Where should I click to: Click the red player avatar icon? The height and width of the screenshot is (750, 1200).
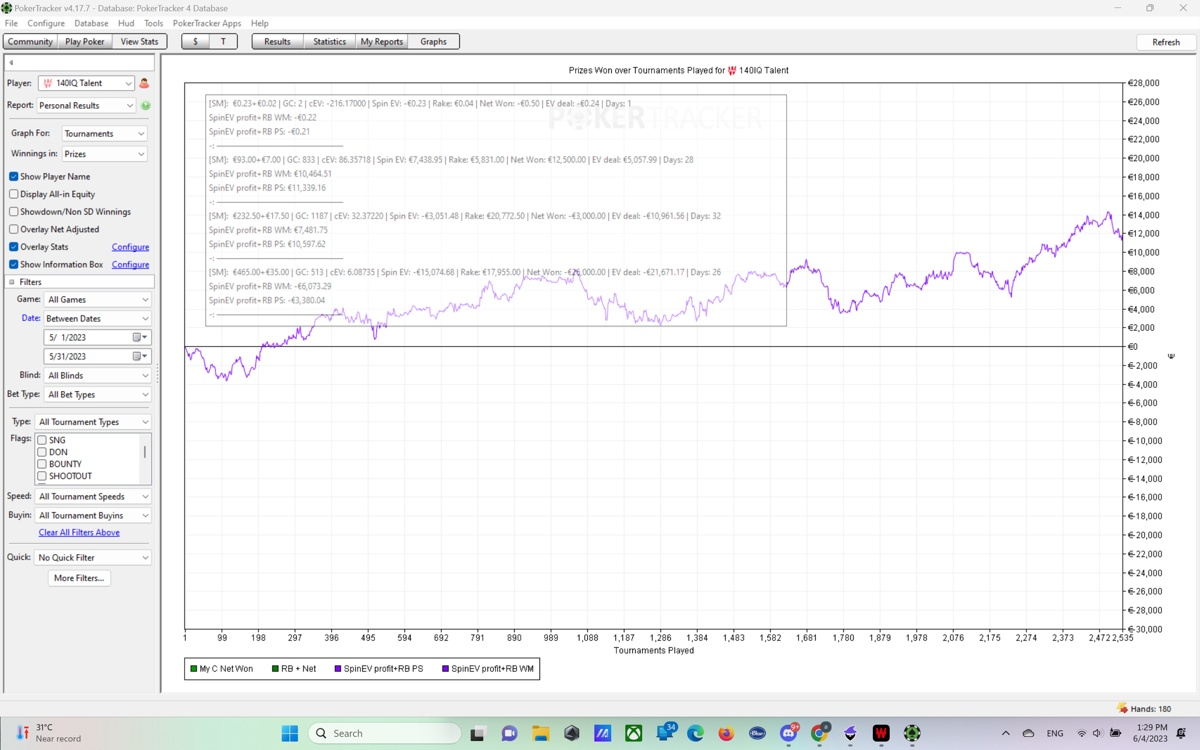(x=144, y=84)
